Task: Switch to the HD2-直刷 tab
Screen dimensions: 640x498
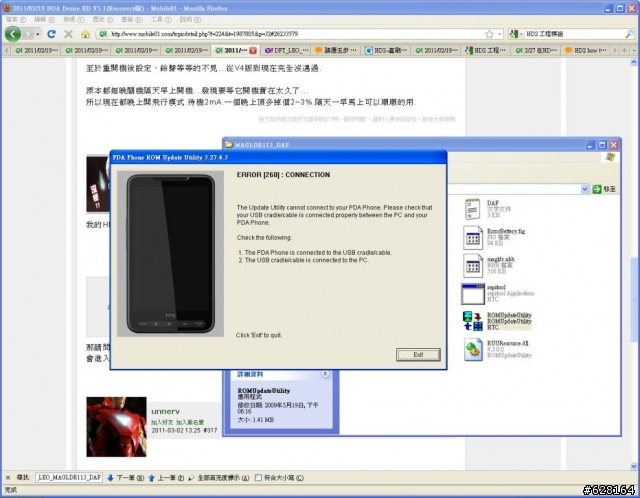Action: point(386,50)
